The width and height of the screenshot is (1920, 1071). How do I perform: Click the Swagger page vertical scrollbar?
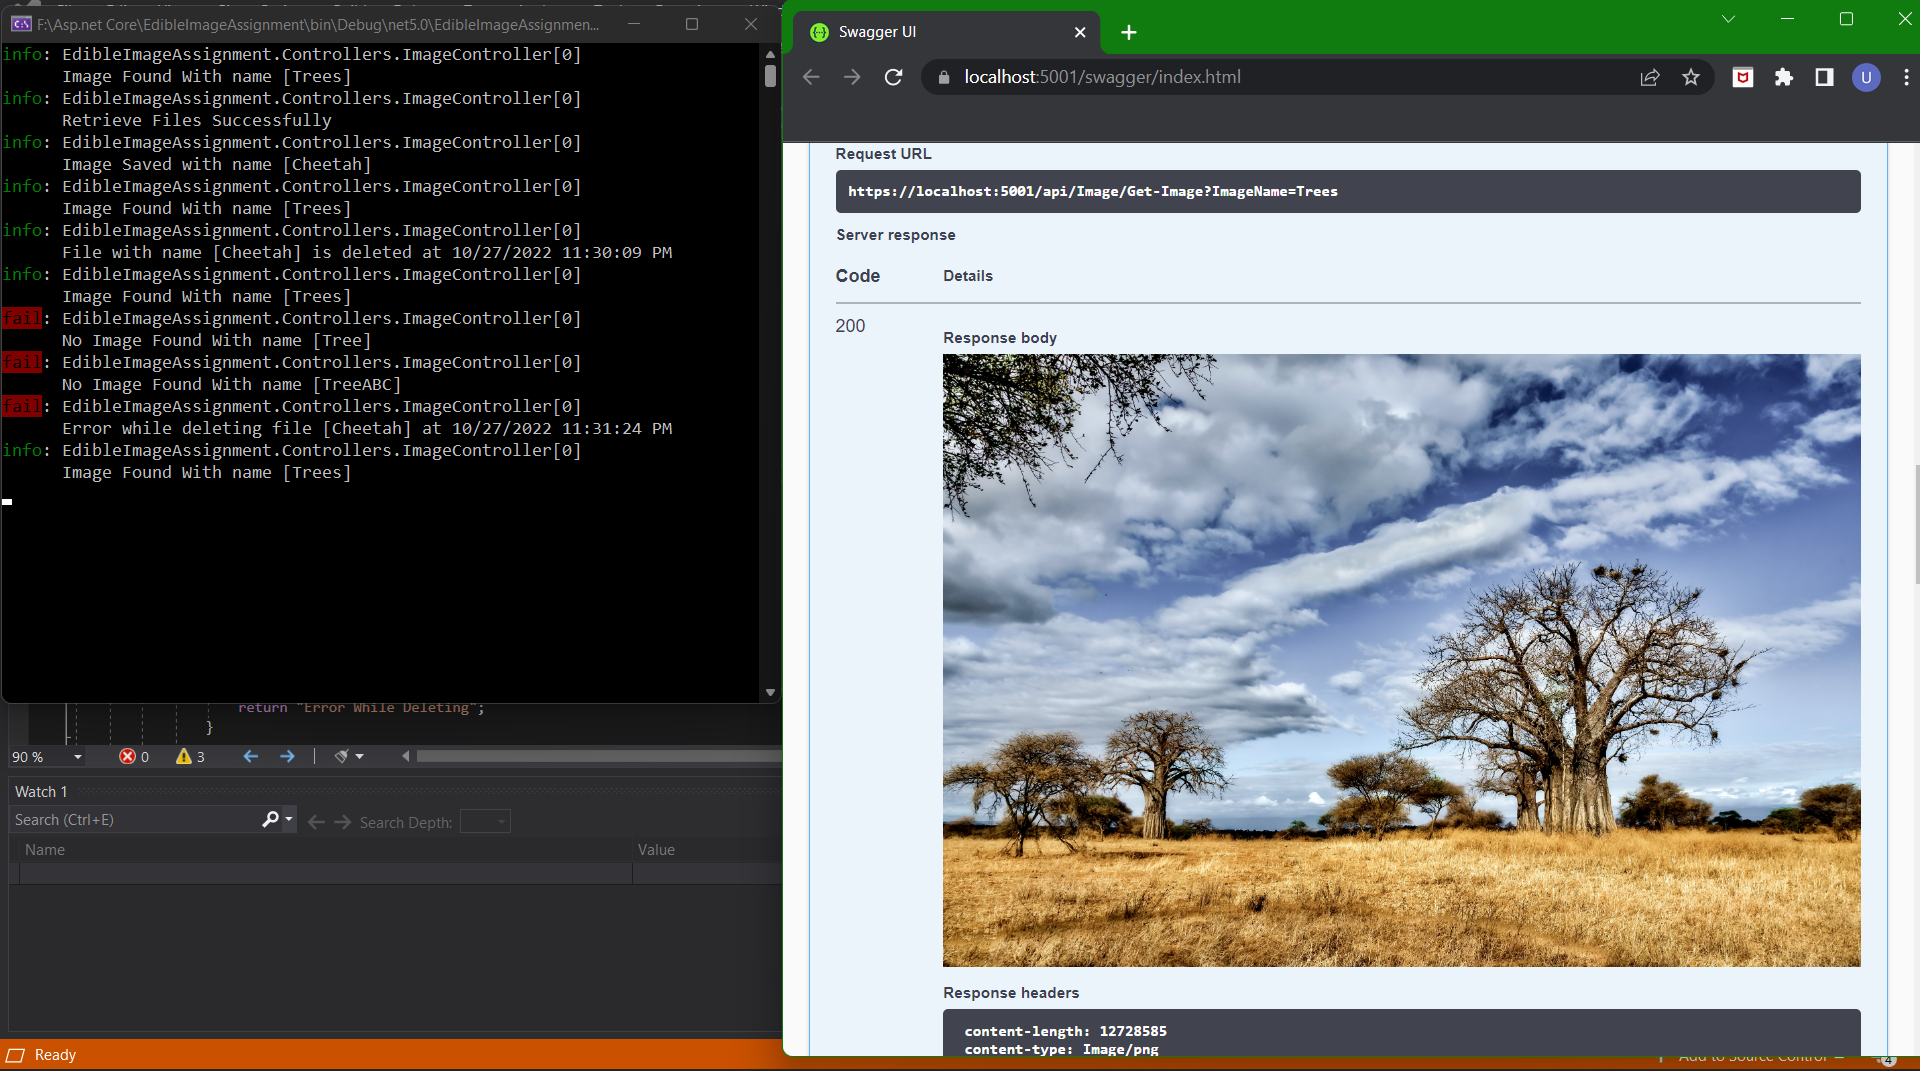1917,525
